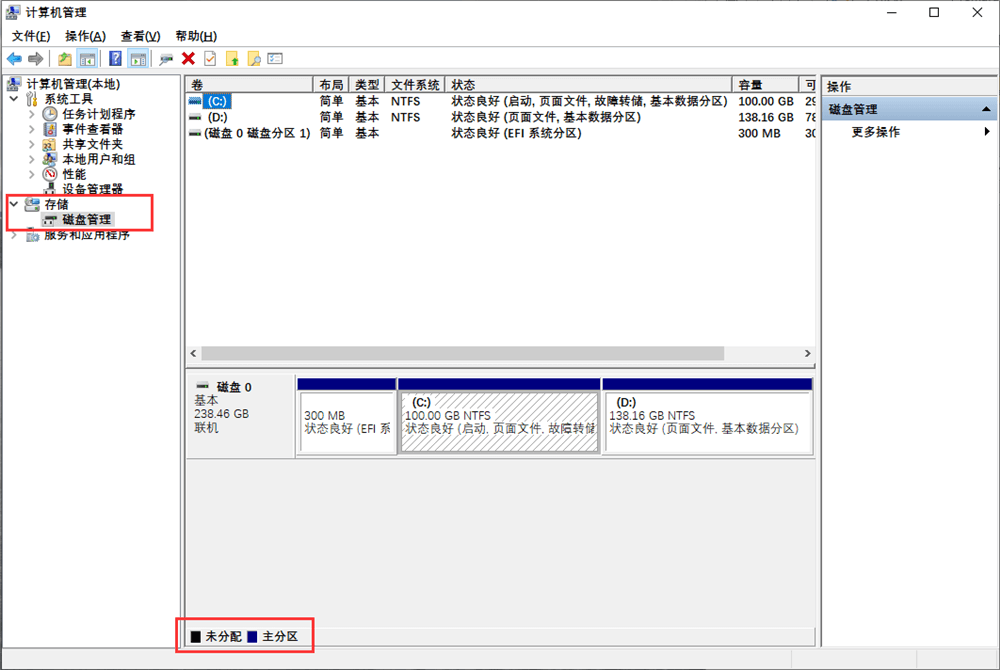
Task: Open Help via blue question mark icon
Action: (x=116, y=59)
